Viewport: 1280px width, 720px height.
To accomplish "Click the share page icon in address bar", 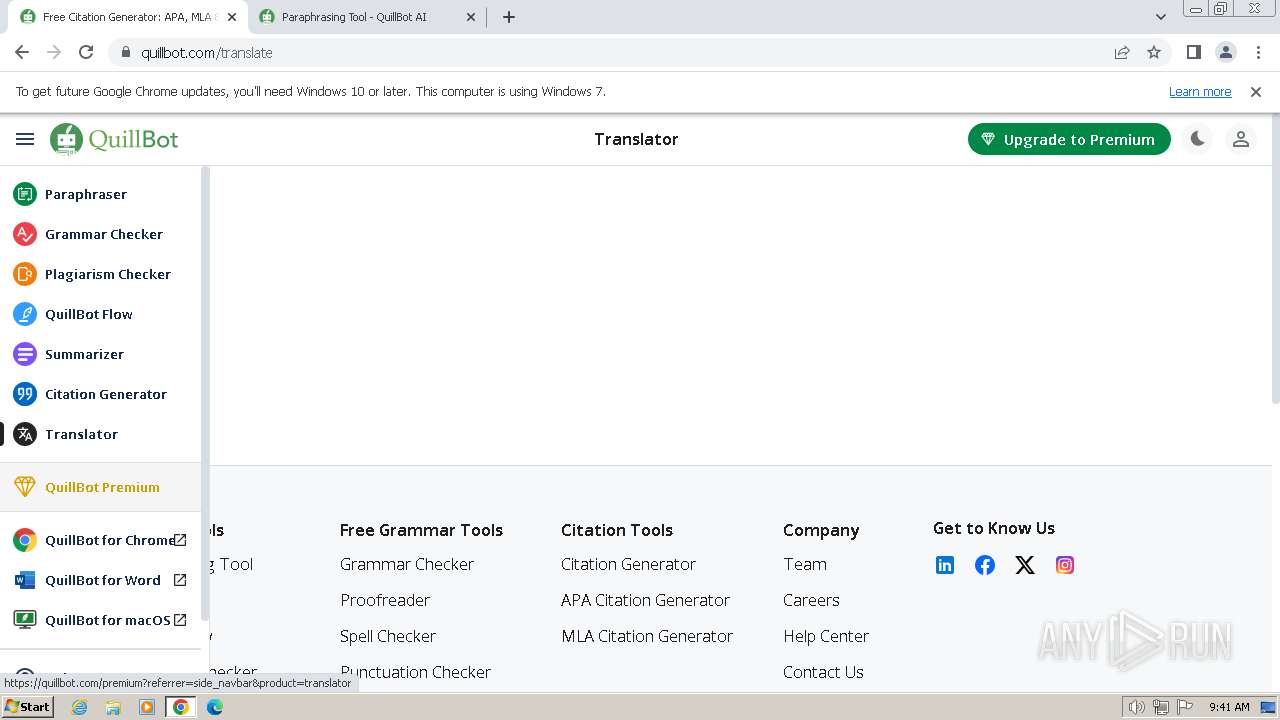I will 1122,52.
